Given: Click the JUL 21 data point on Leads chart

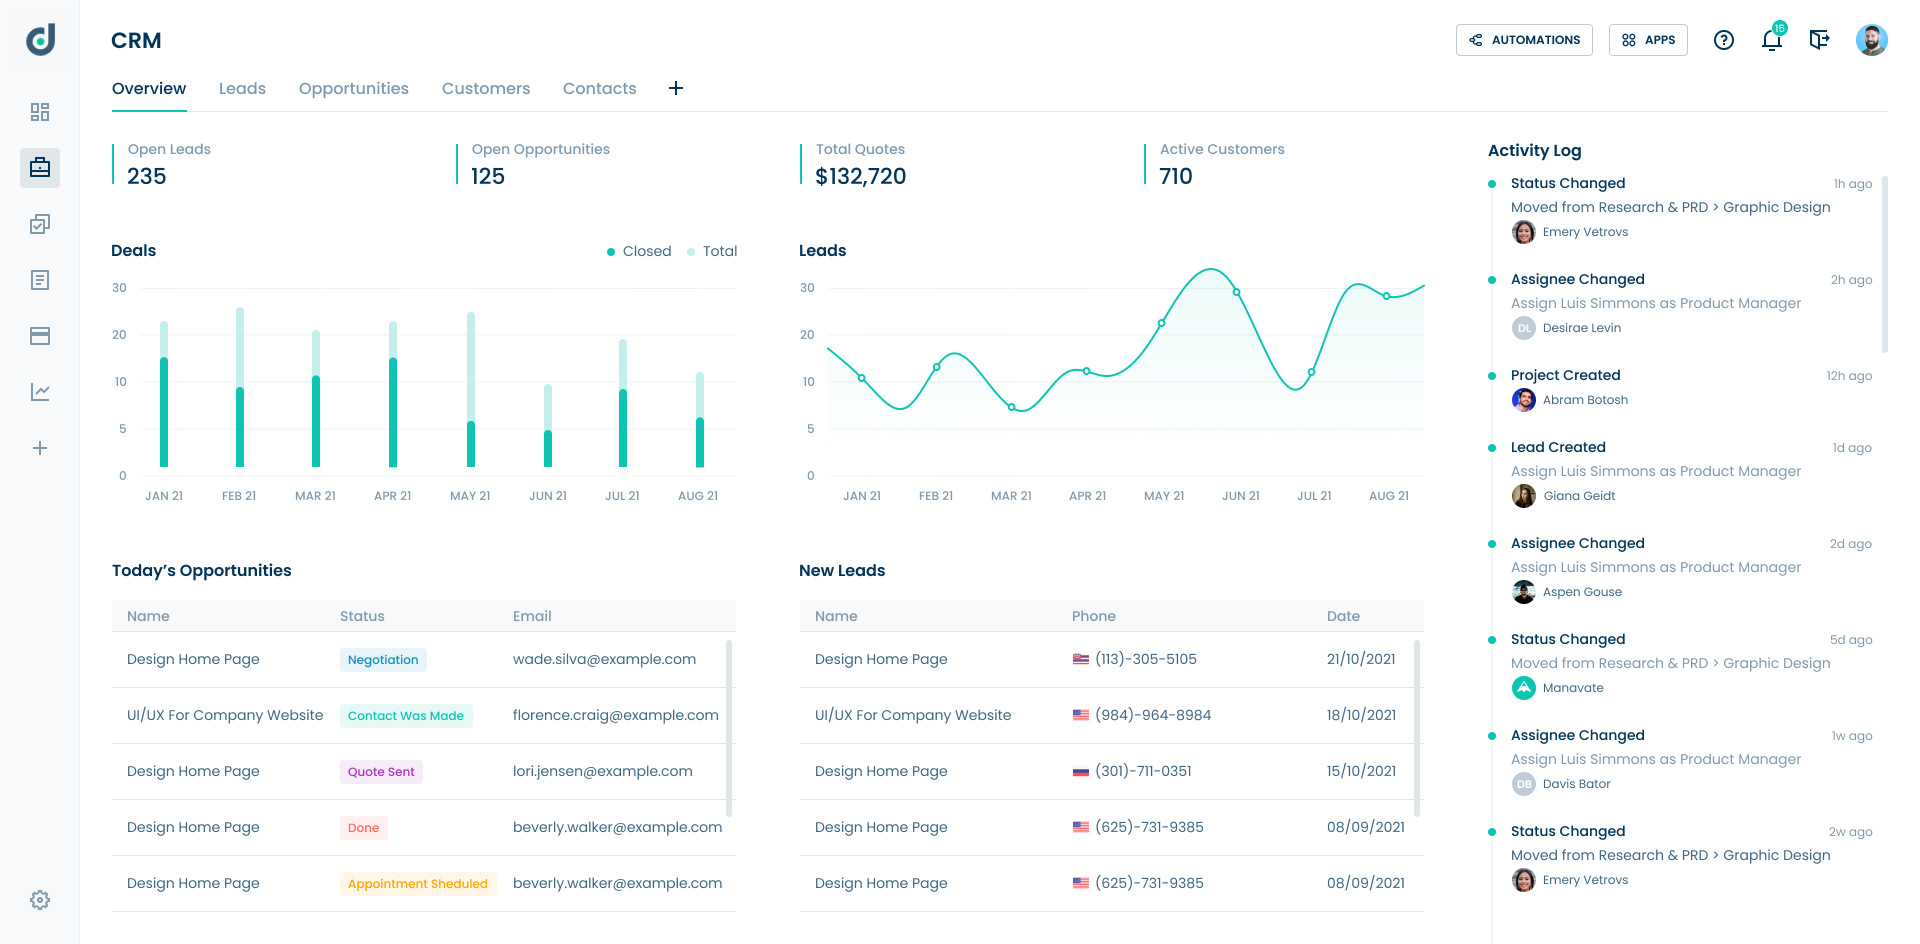Looking at the screenshot, I should click(1311, 372).
